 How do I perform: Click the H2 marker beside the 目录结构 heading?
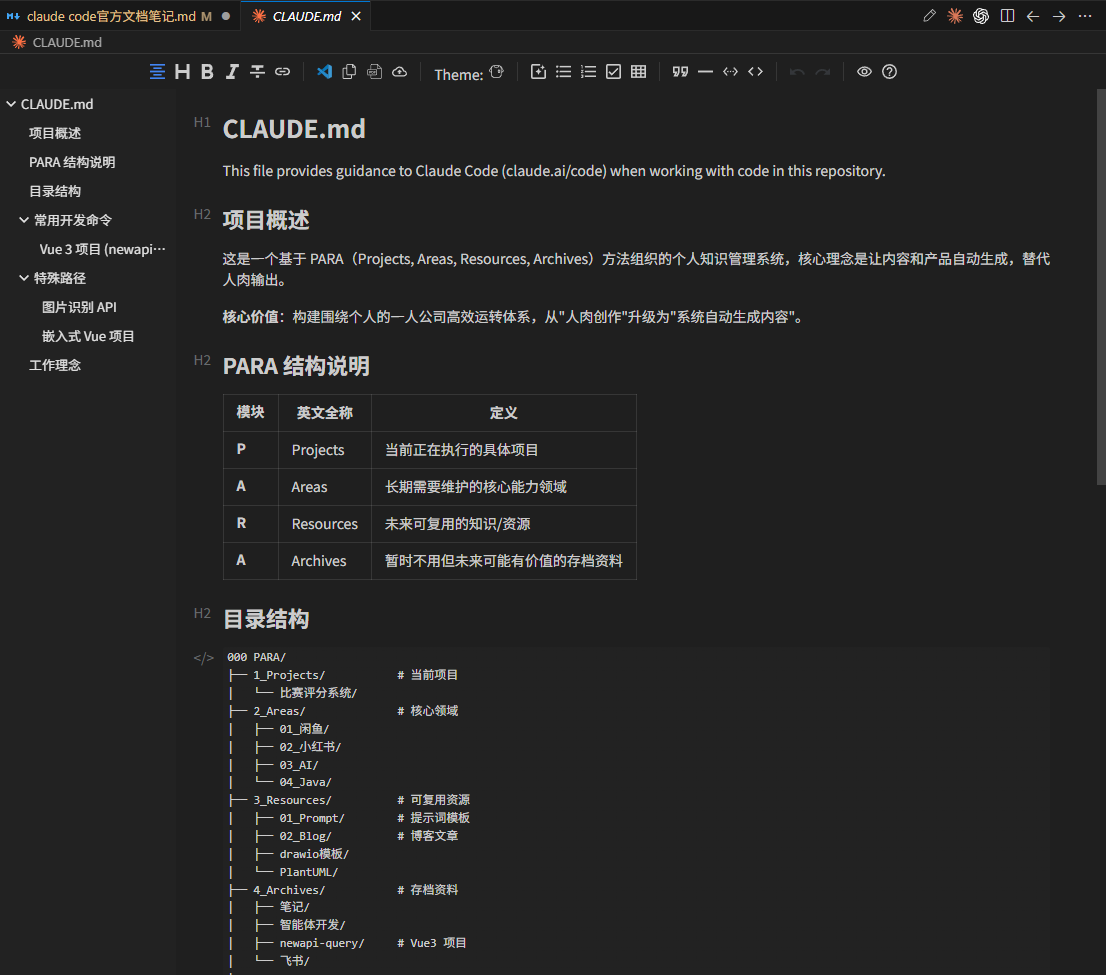pyautogui.click(x=202, y=613)
